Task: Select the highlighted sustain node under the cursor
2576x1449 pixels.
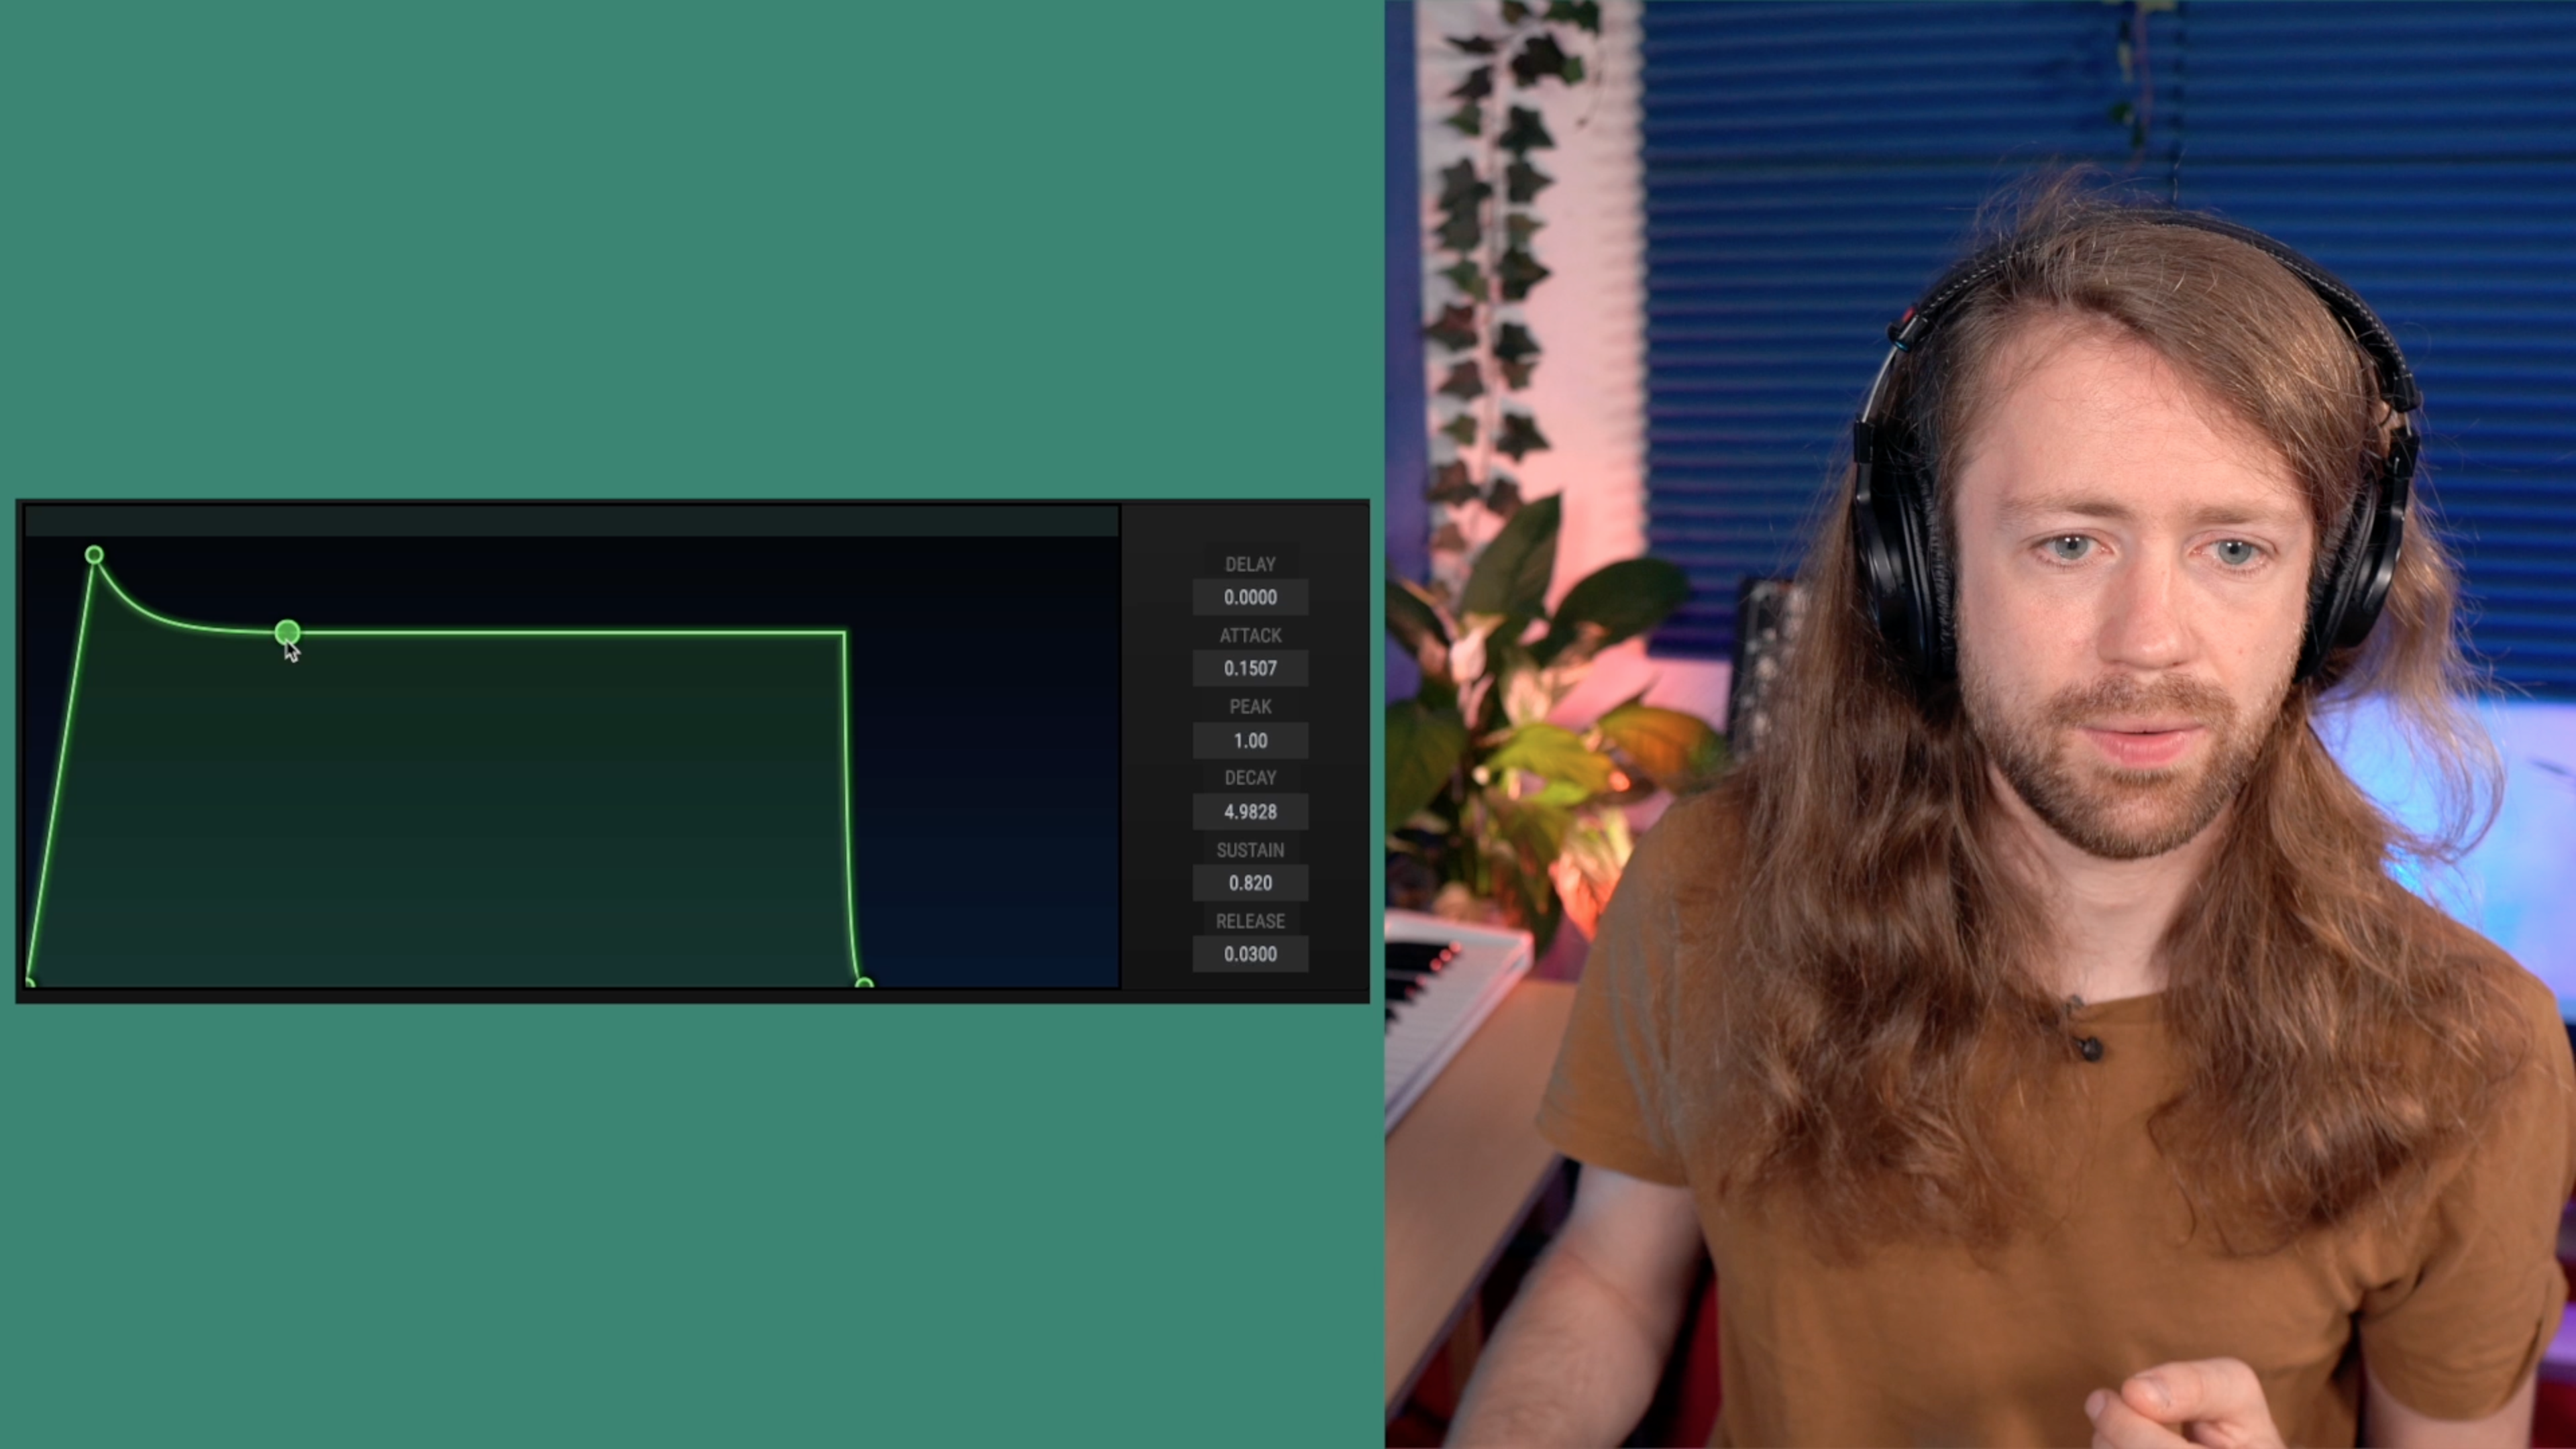Action: 287,632
